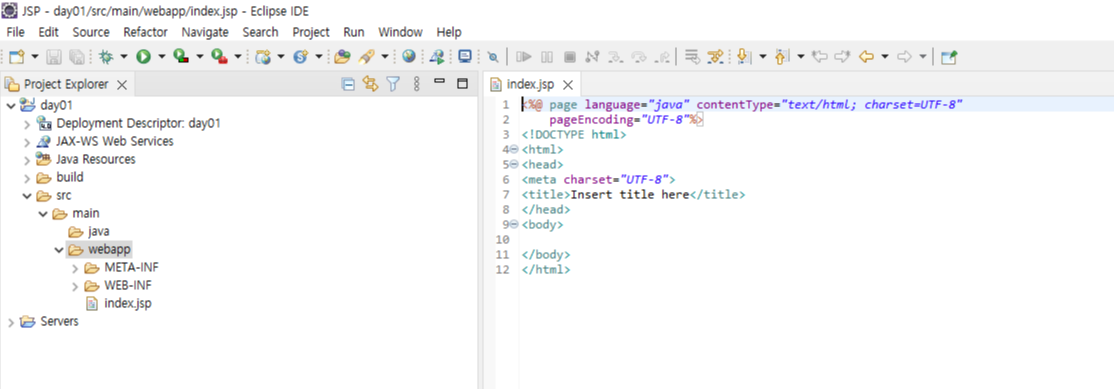1114x389 pixels.
Task: Click the Save disk icon
Action: (x=54, y=57)
